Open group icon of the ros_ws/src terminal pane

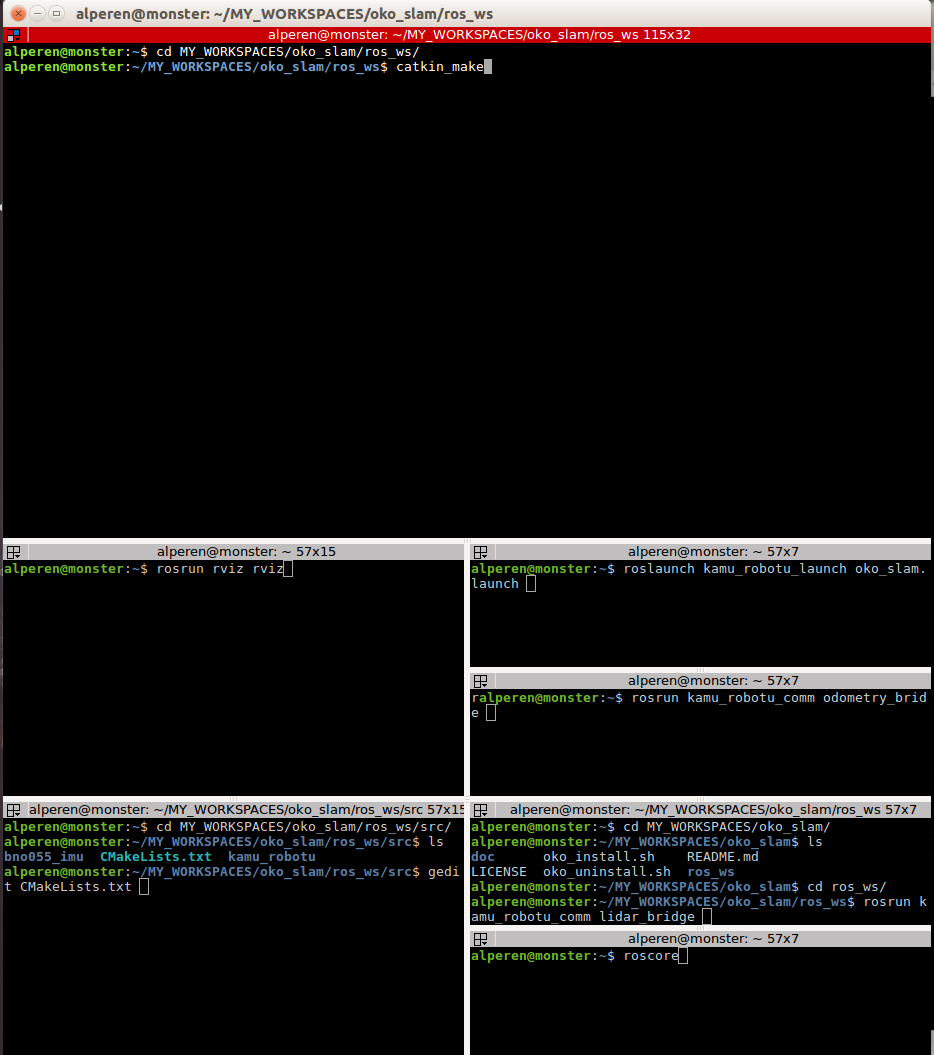(13, 810)
